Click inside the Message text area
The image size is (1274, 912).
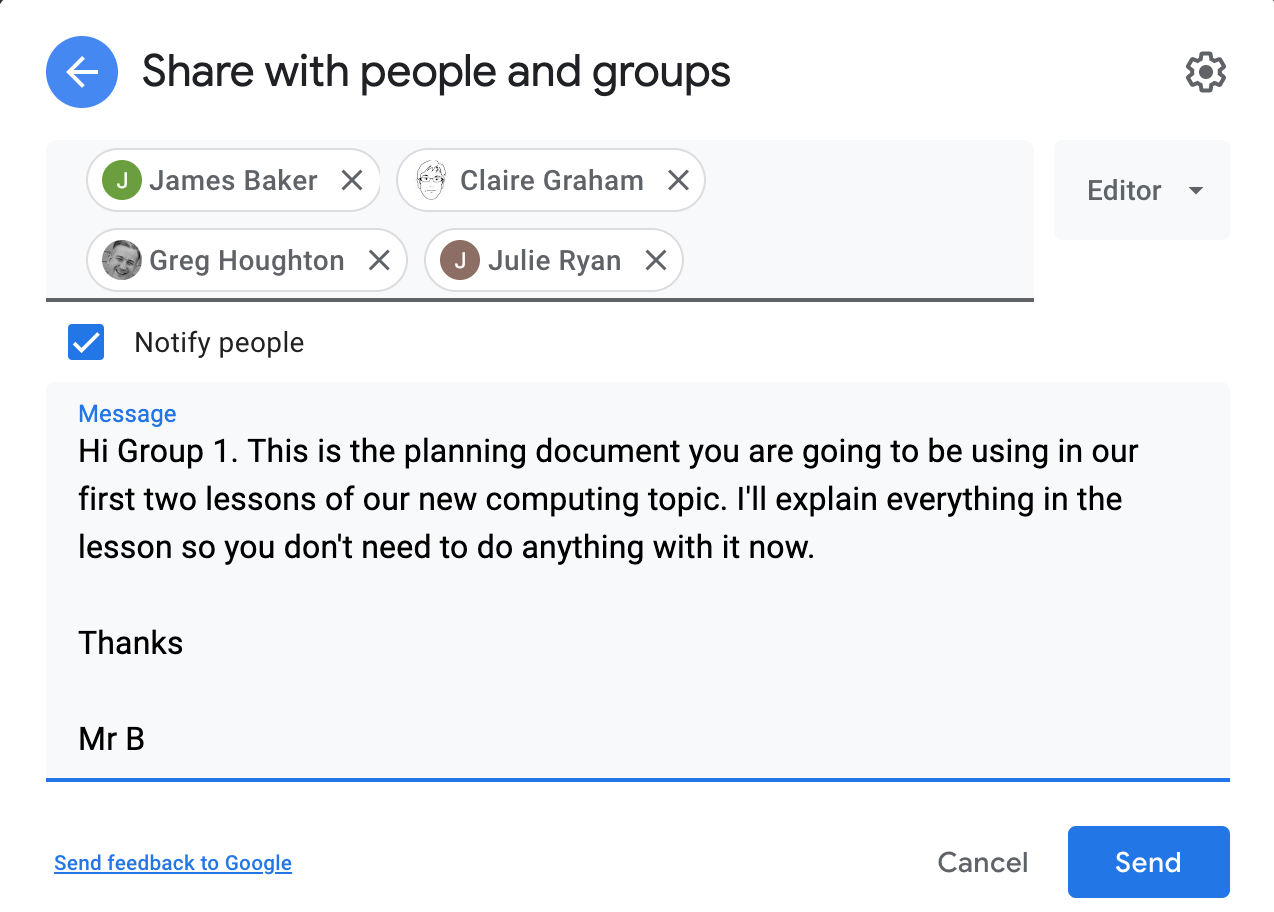click(x=638, y=580)
